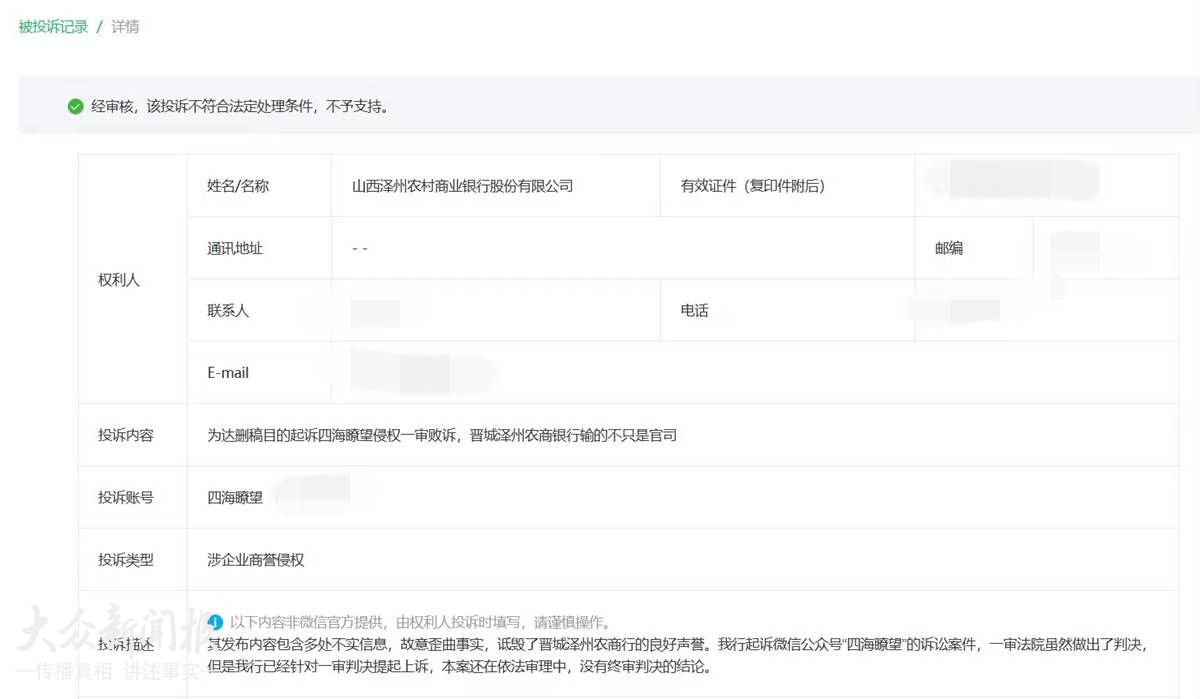
Task: Click the green checkmark status icon
Action: 75,106
